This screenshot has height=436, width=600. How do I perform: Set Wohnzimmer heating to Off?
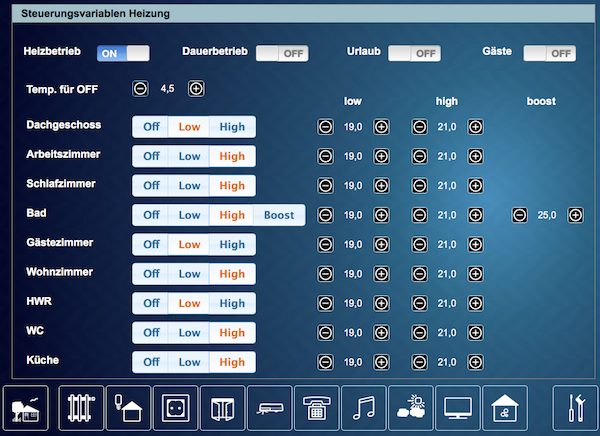tap(150, 274)
